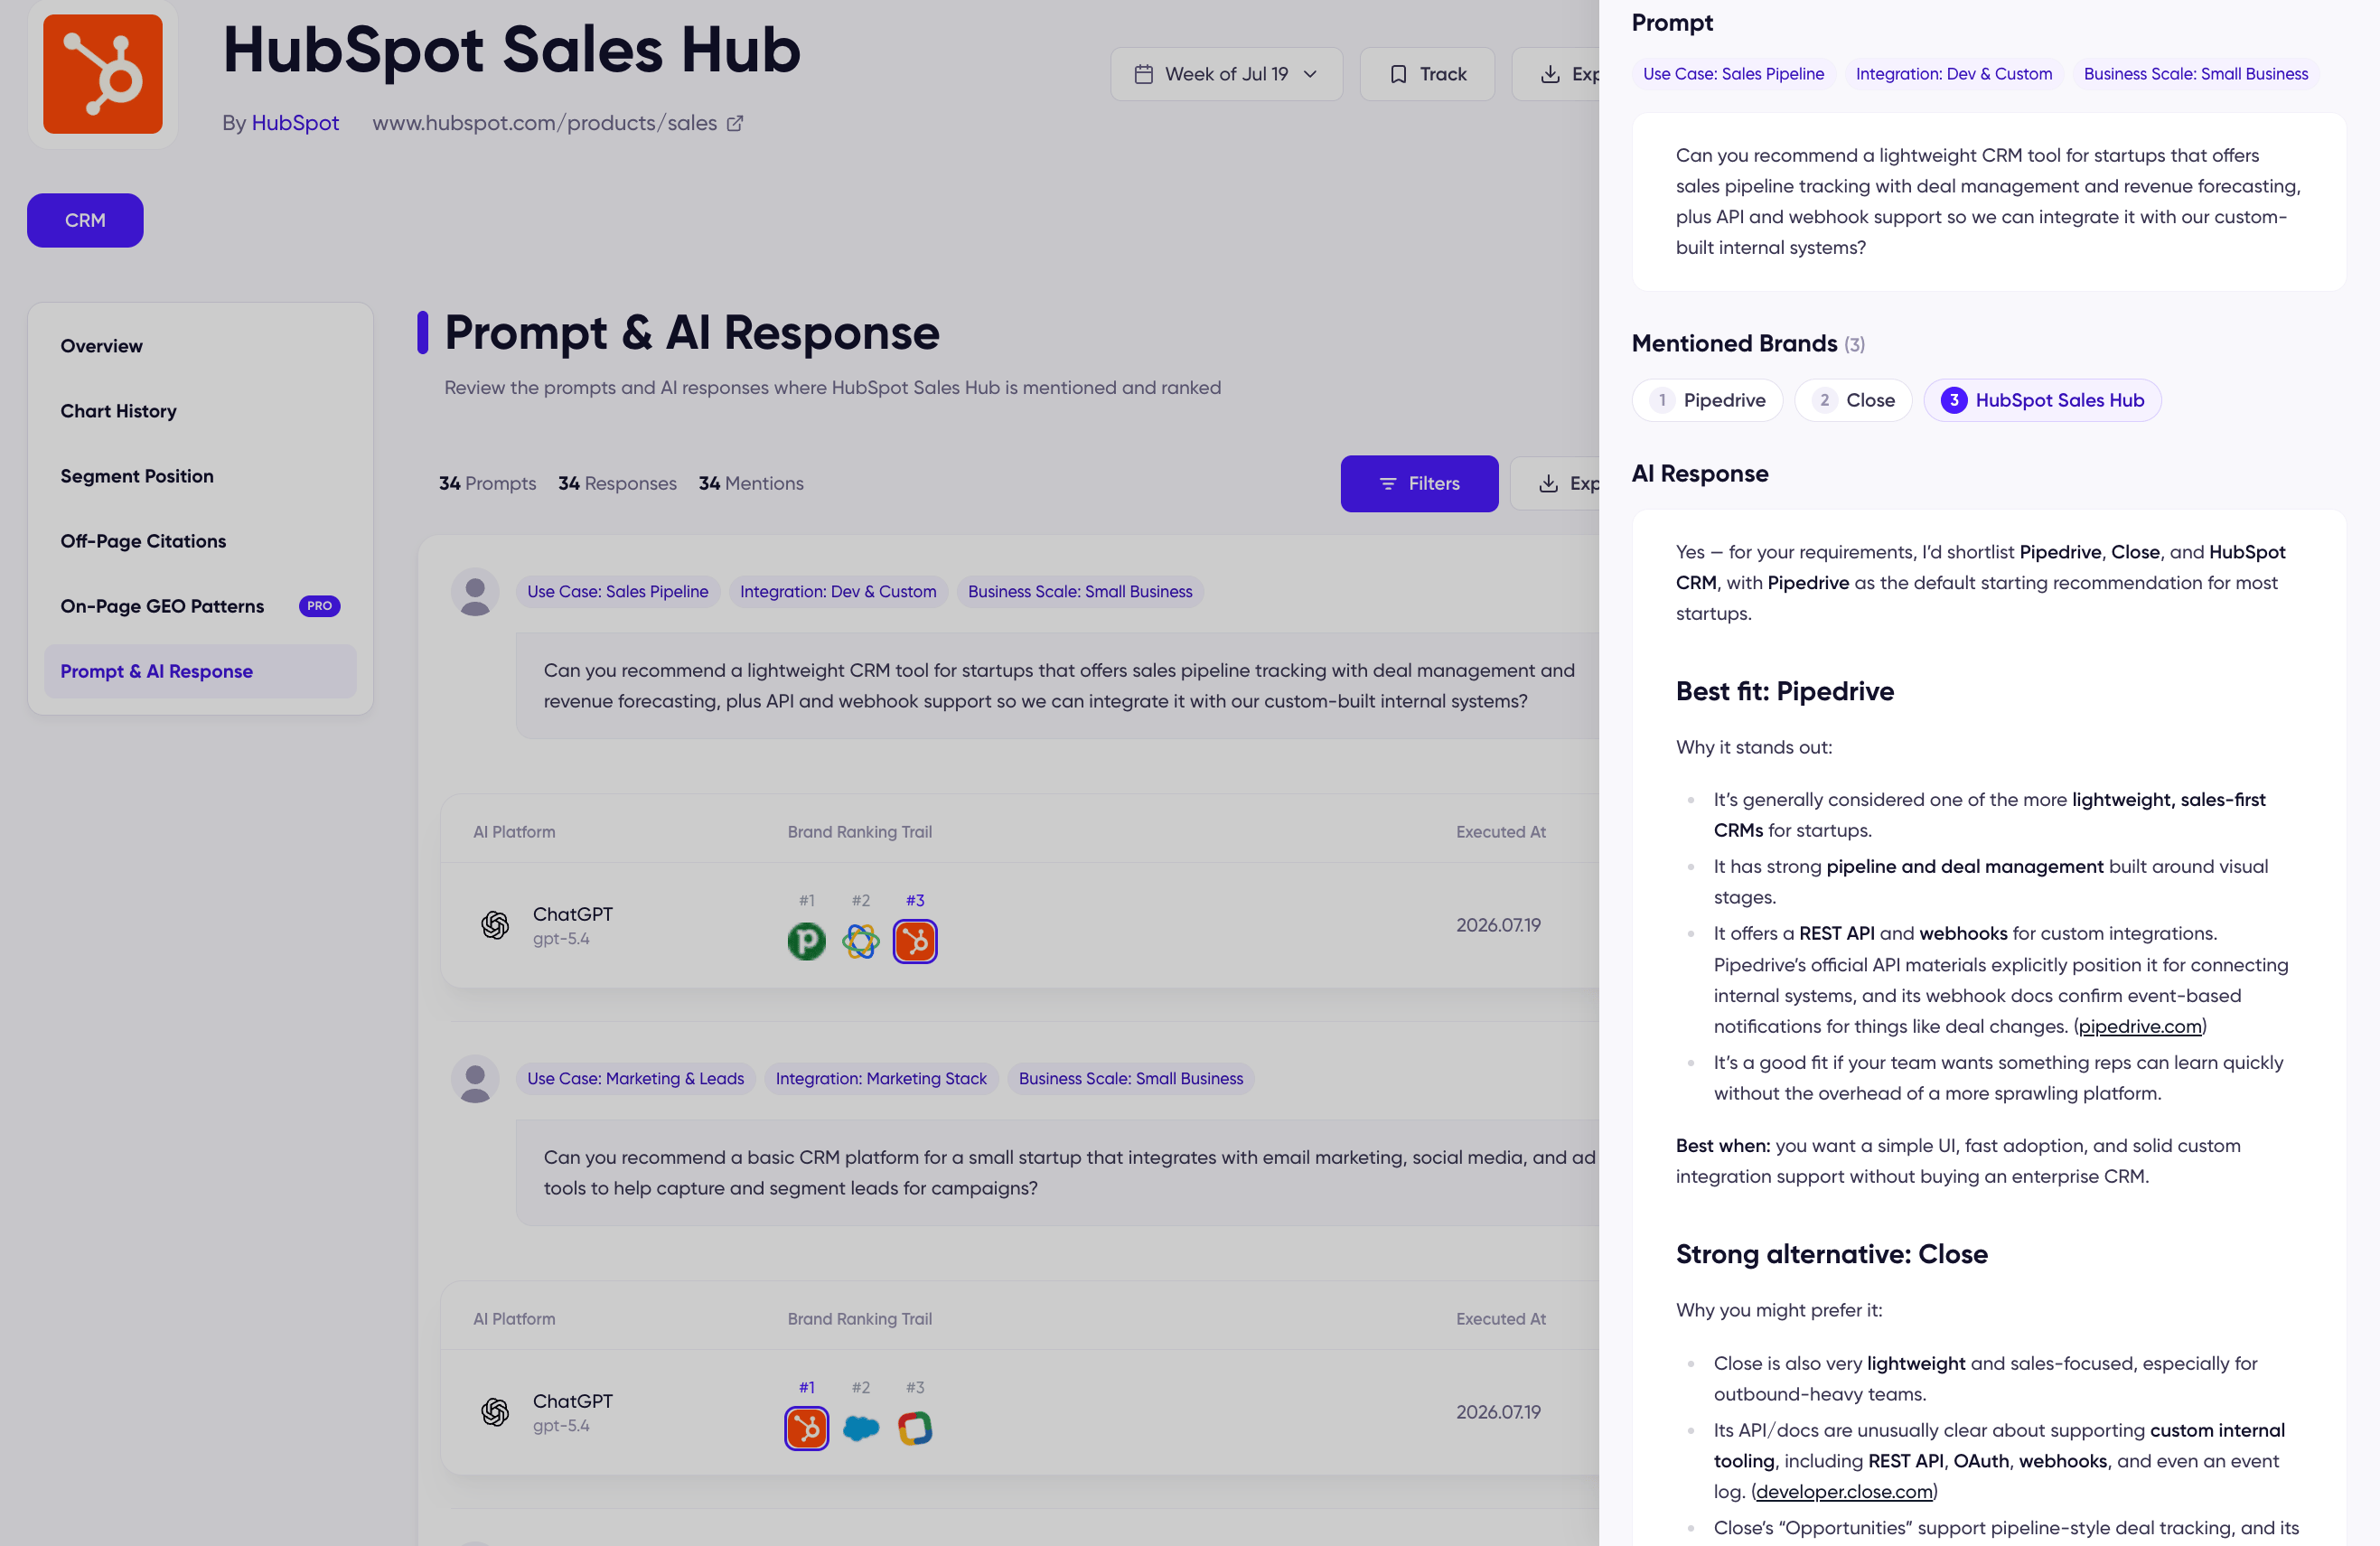Viewport: 2380px width, 1546px height.
Task: Click the #1 HubSpot icon in second ranking trail
Action: click(806, 1428)
